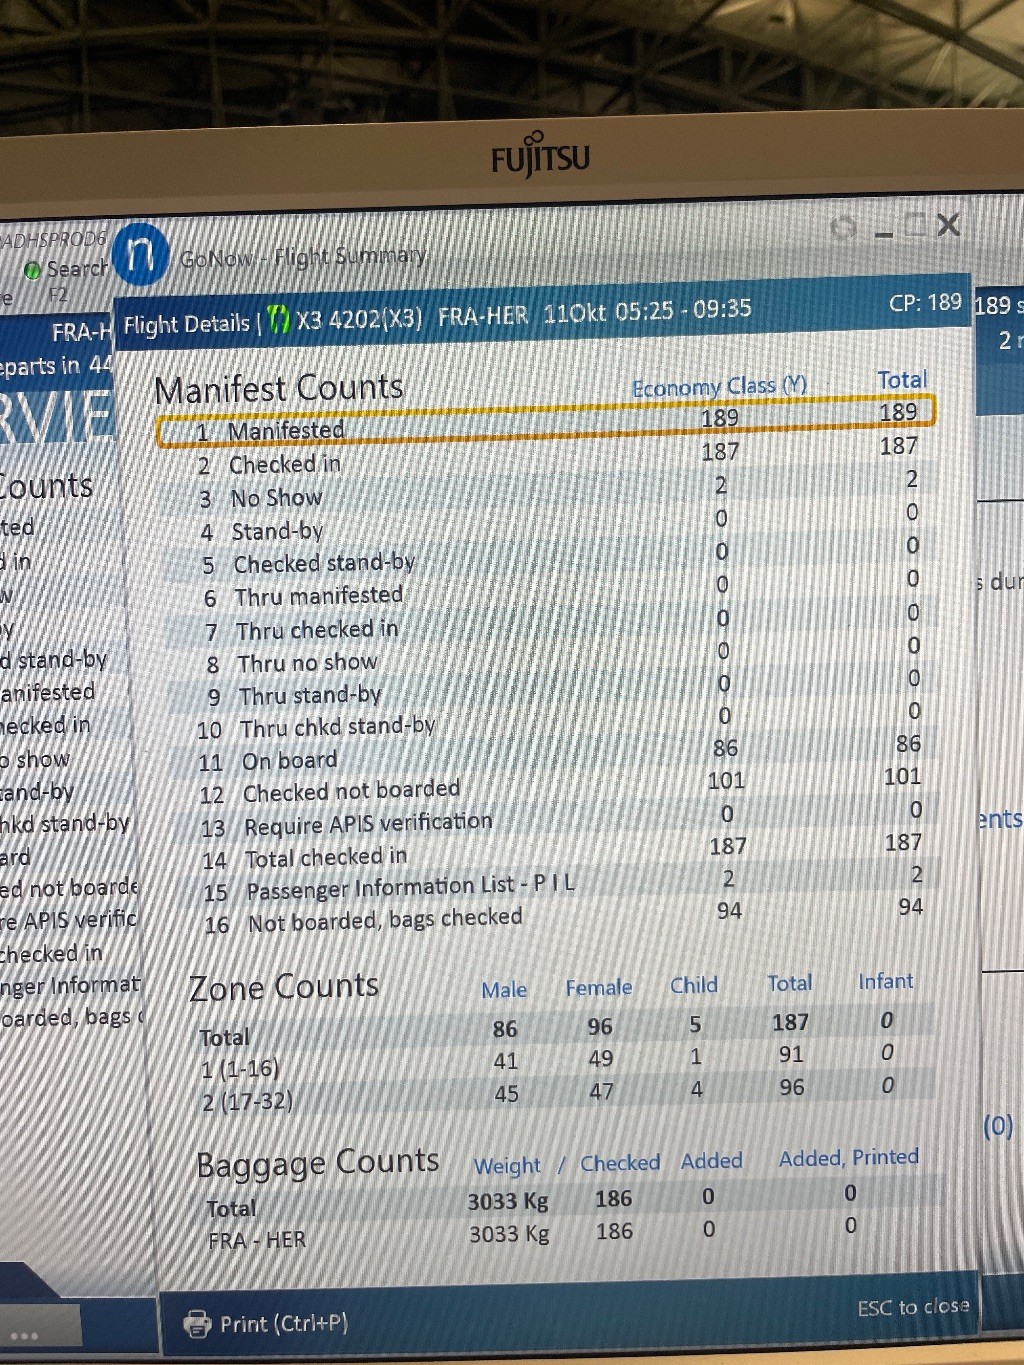Click the ESC to close label
The height and width of the screenshot is (1365, 1024).
tap(912, 1307)
